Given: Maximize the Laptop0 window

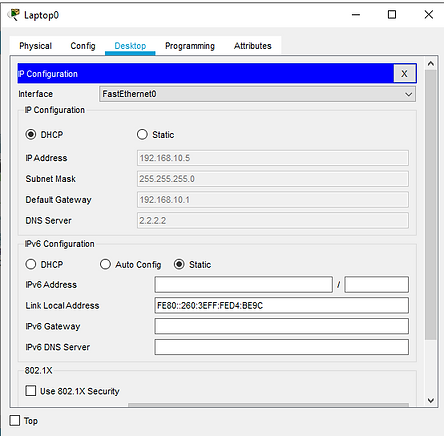Looking at the screenshot, I should click(x=392, y=15).
